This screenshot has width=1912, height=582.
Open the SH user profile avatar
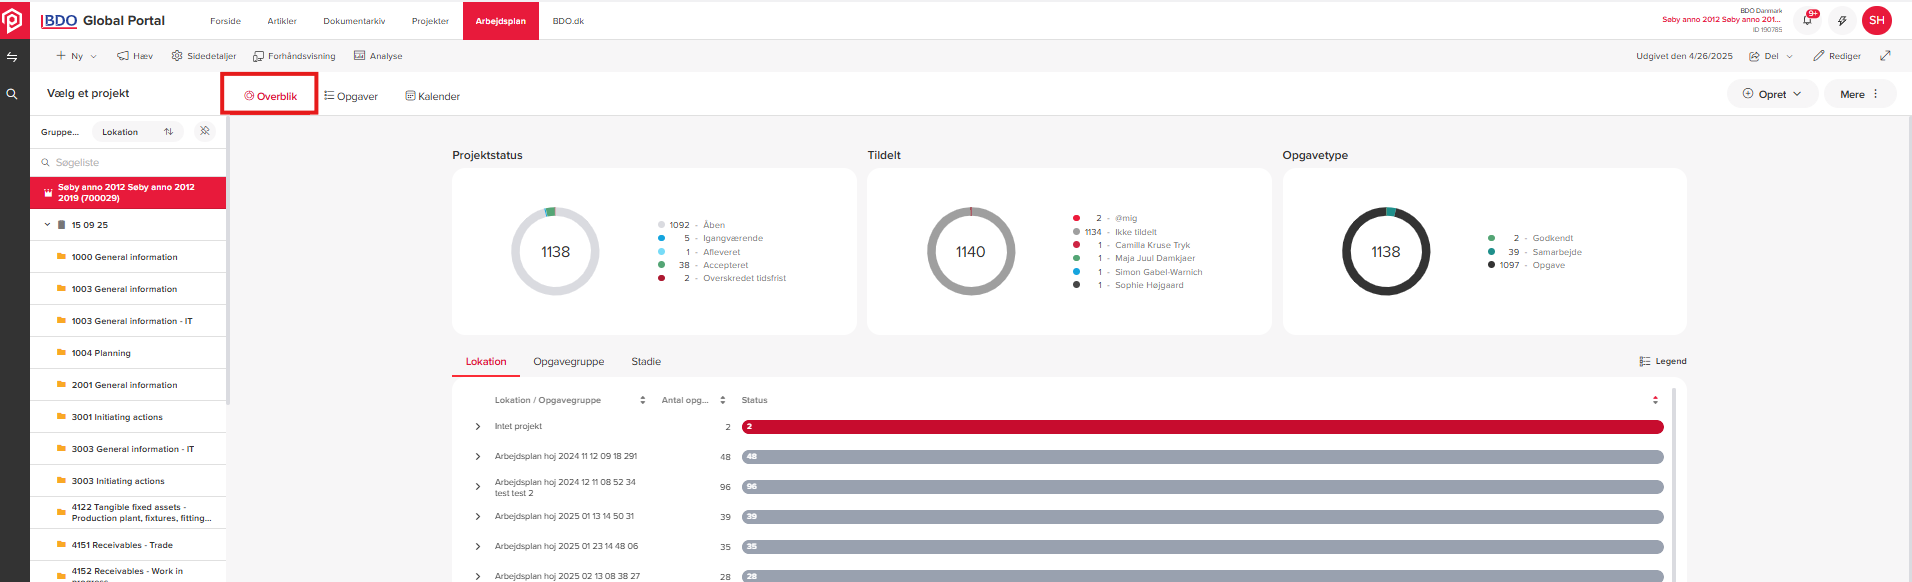tap(1876, 20)
